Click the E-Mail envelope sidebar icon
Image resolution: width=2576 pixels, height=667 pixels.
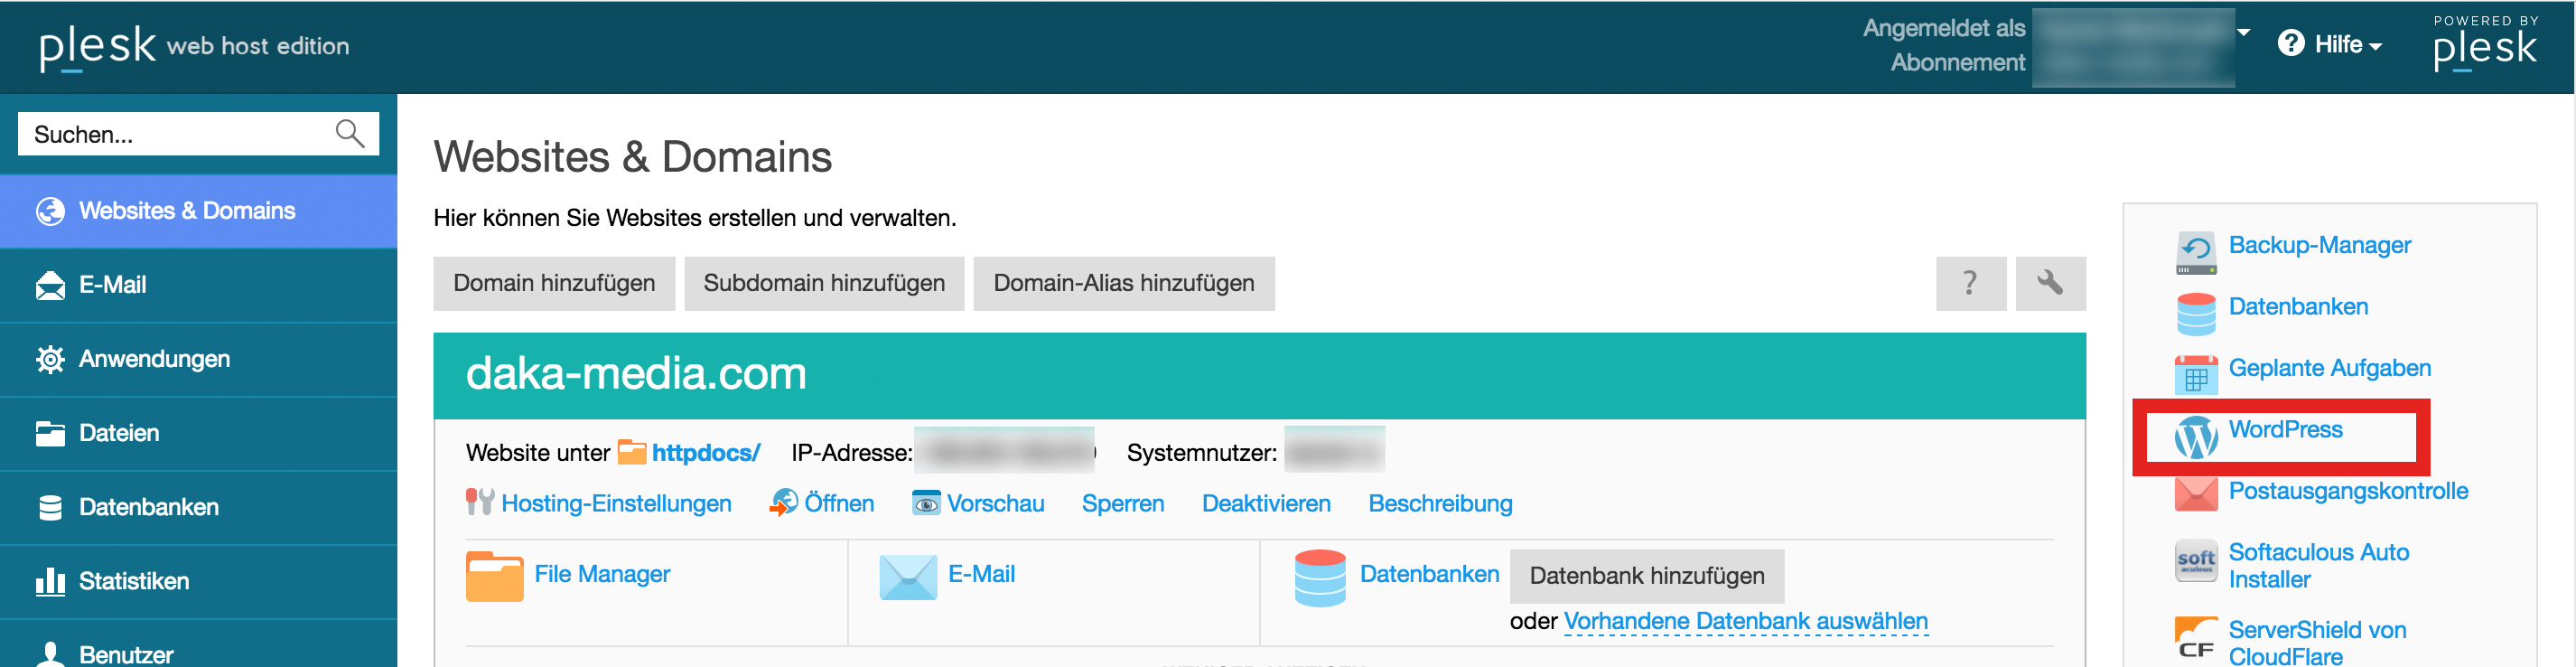50,285
